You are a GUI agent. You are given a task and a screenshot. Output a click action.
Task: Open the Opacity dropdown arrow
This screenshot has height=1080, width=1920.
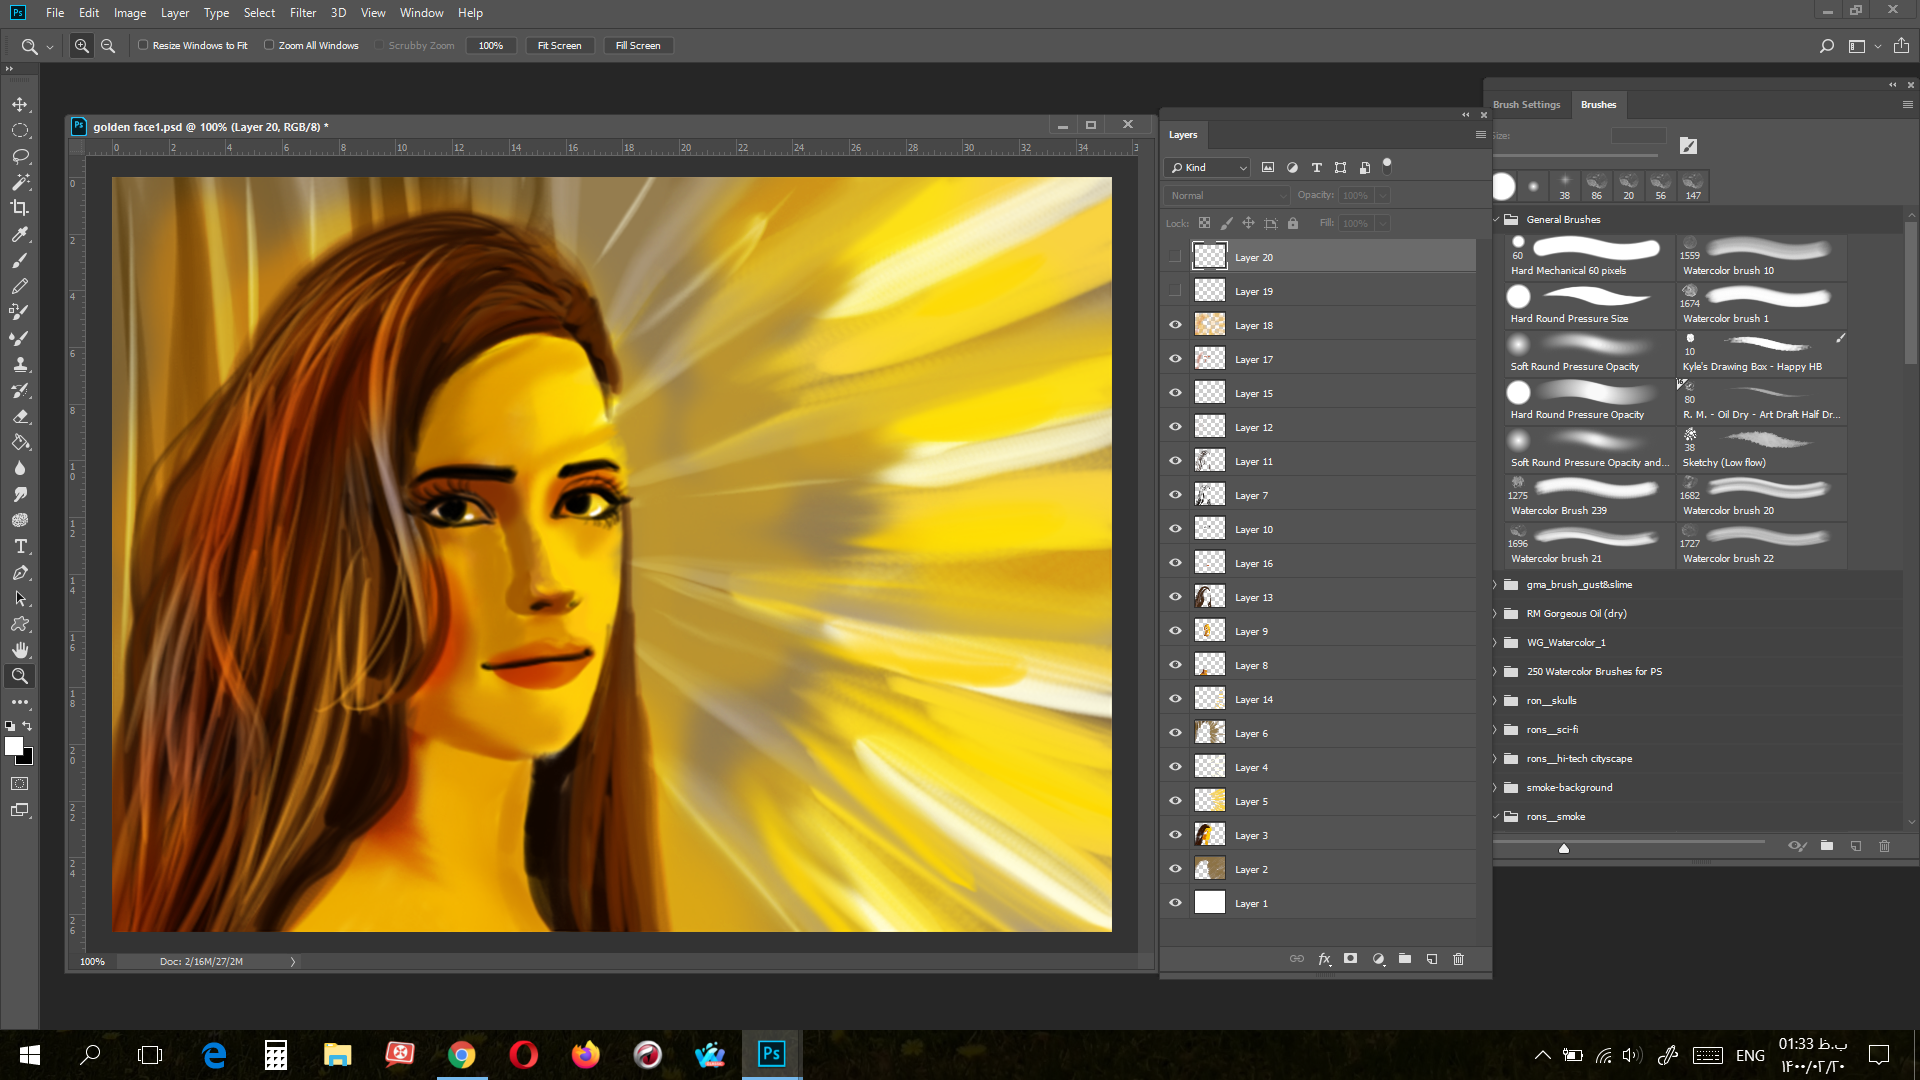[x=1382, y=195]
